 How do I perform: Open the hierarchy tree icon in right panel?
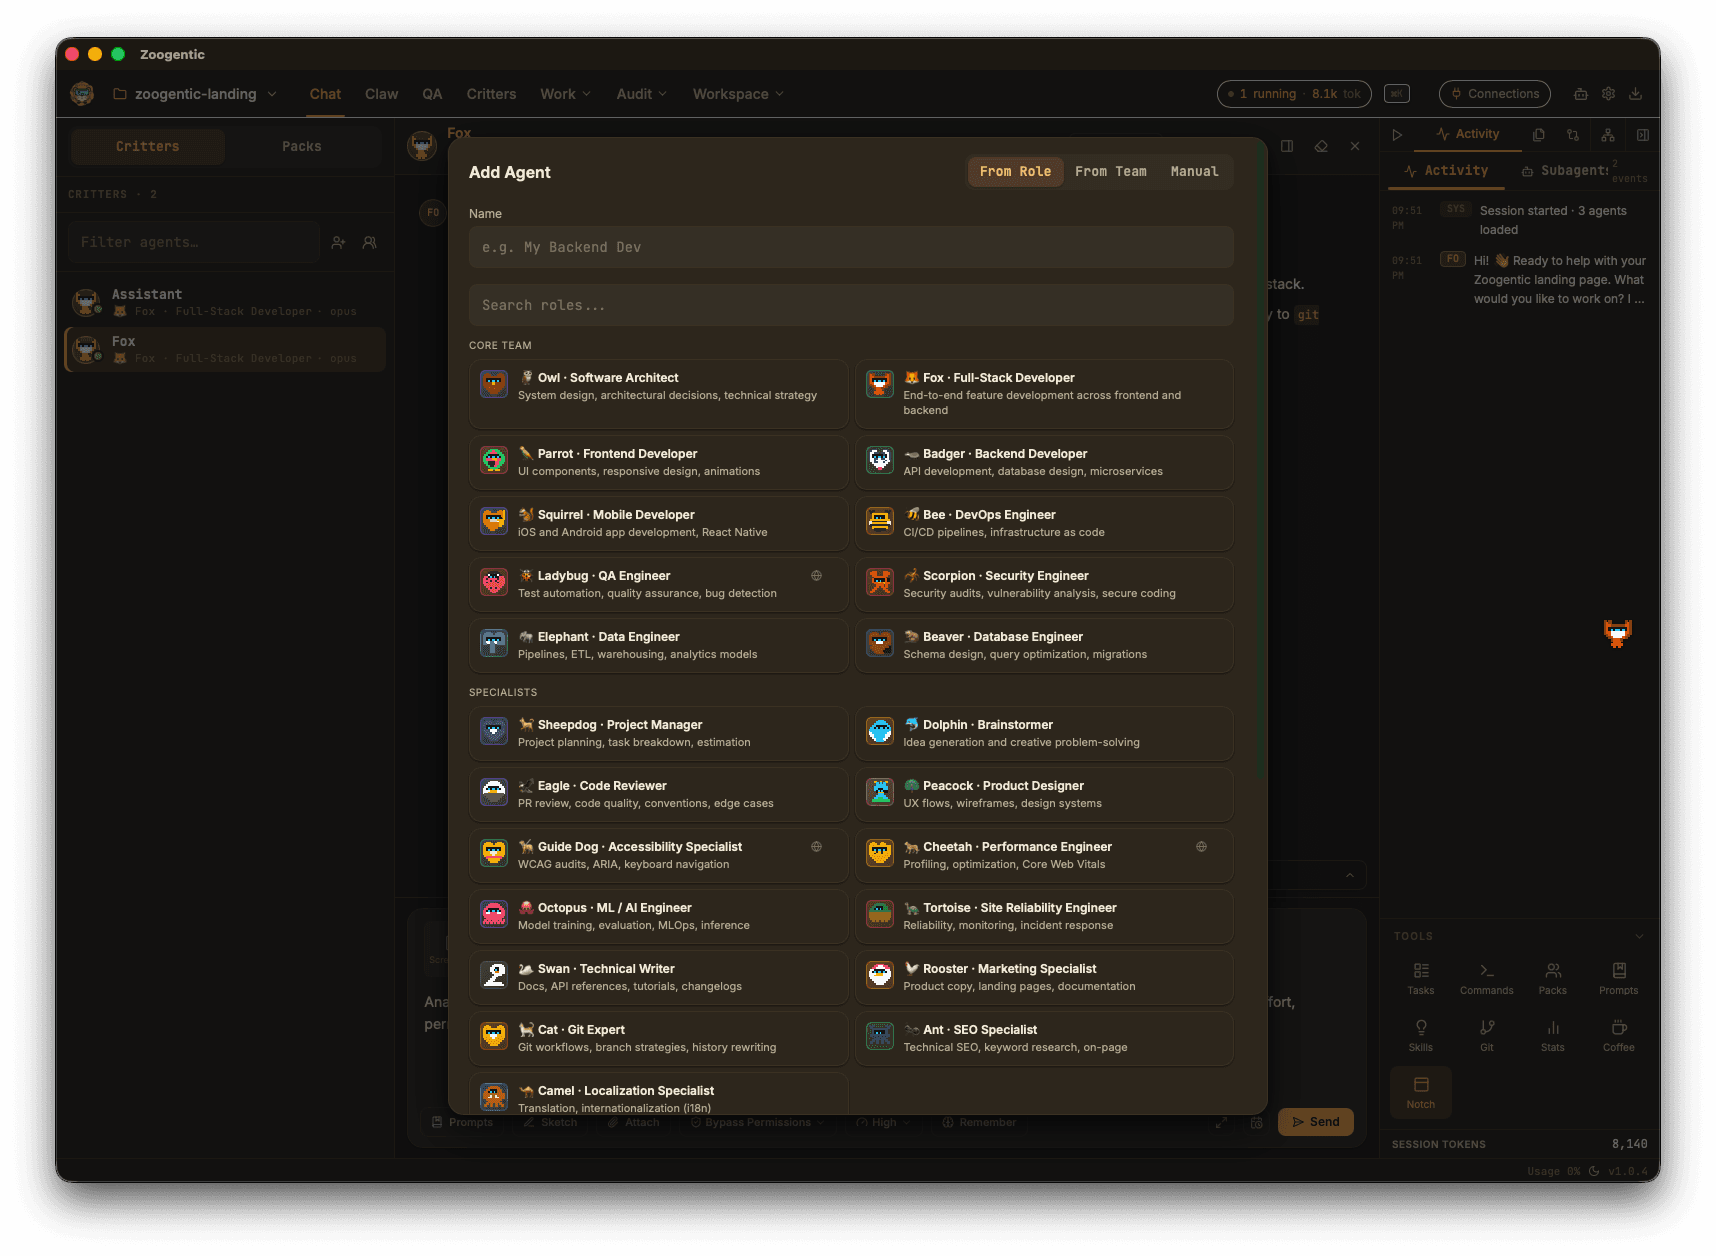coord(1608,135)
